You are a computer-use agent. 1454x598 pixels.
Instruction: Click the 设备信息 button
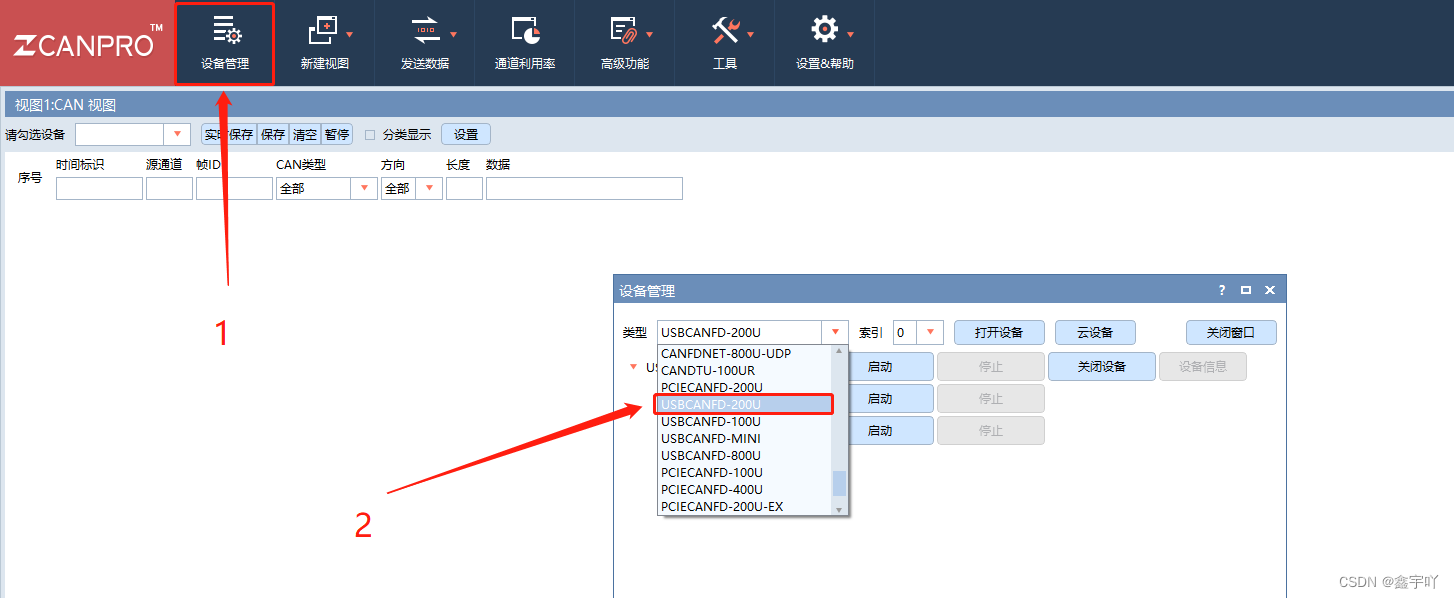click(1203, 366)
